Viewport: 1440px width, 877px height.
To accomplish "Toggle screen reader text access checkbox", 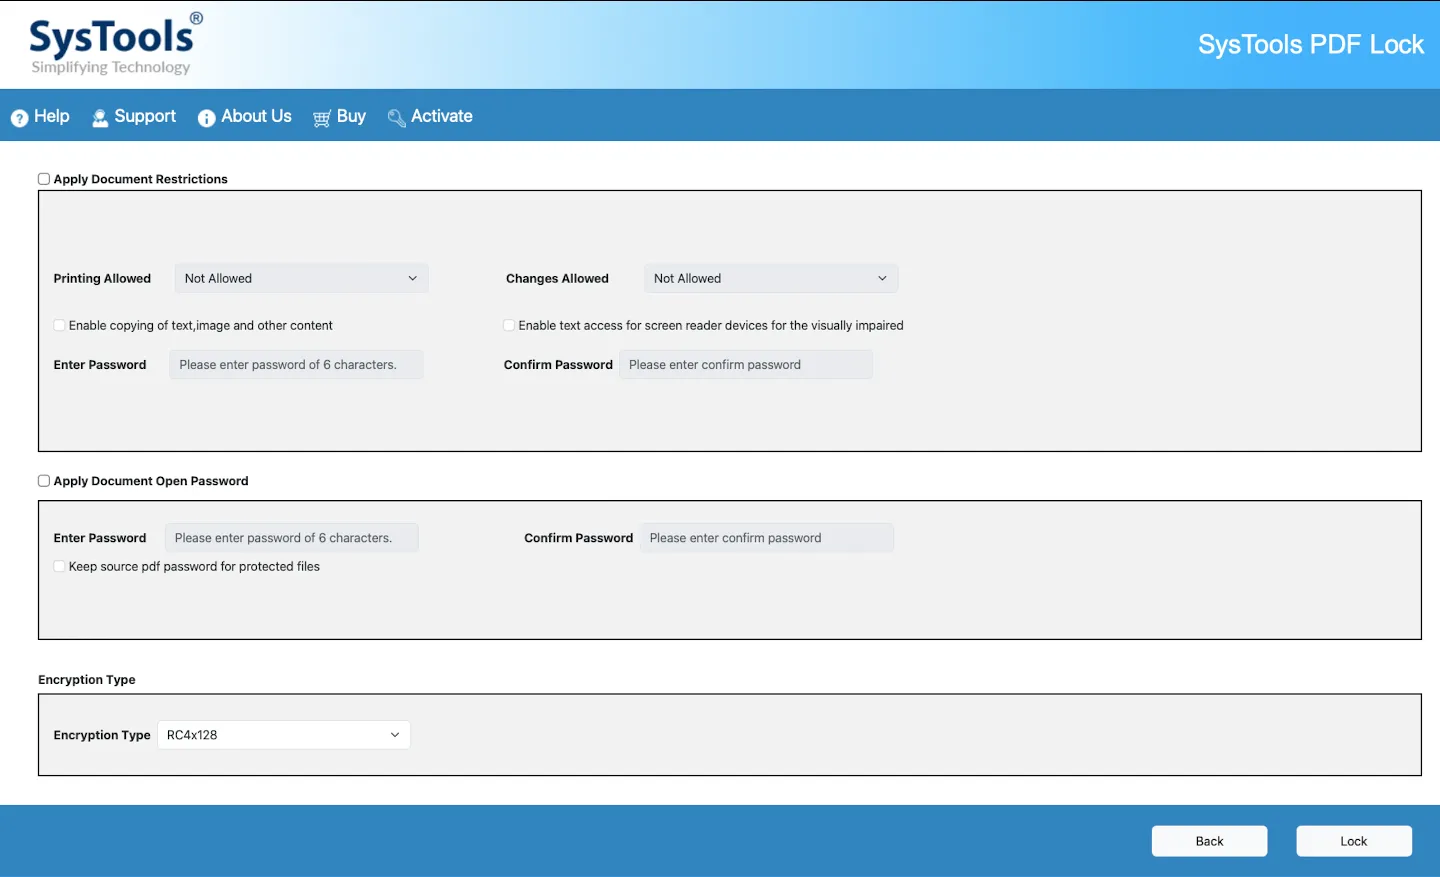I will tap(509, 325).
